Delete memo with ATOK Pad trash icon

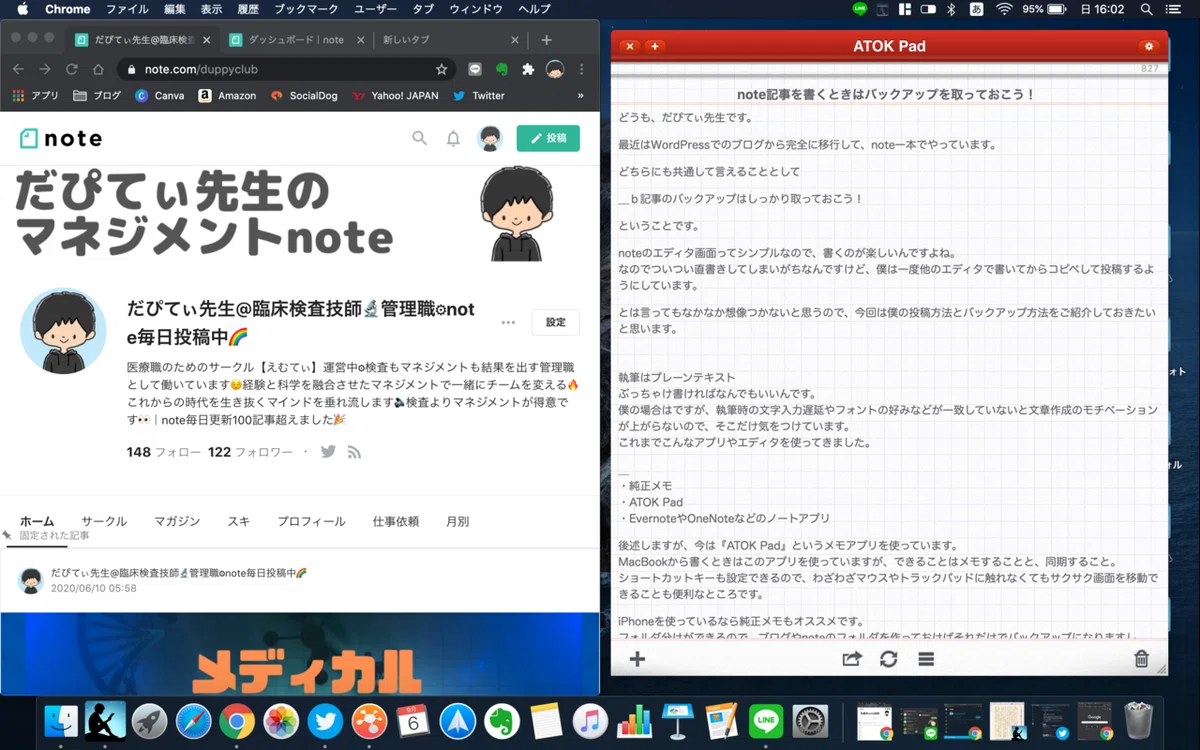coord(1141,659)
